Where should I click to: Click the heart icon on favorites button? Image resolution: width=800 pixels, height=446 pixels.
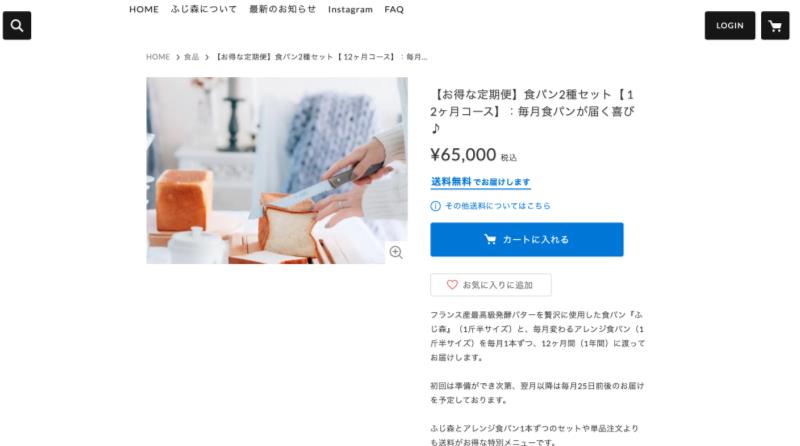click(x=452, y=285)
